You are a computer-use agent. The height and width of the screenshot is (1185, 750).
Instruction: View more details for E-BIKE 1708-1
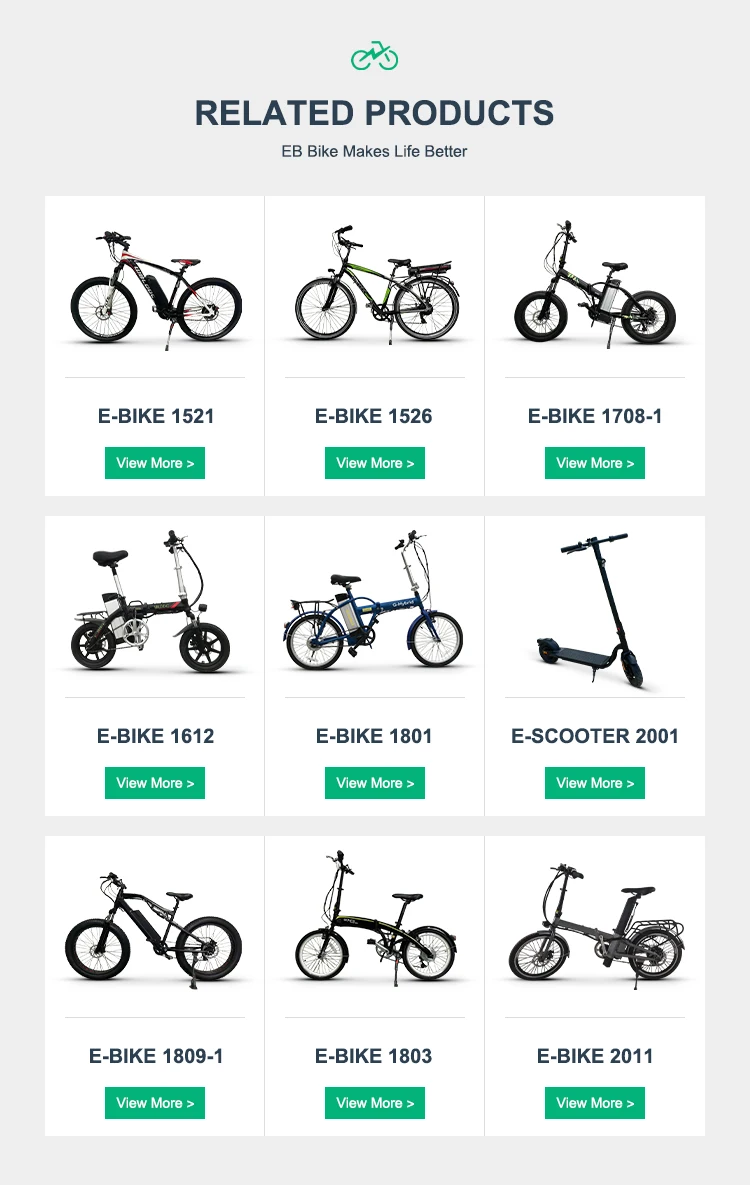click(x=595, y=463)
